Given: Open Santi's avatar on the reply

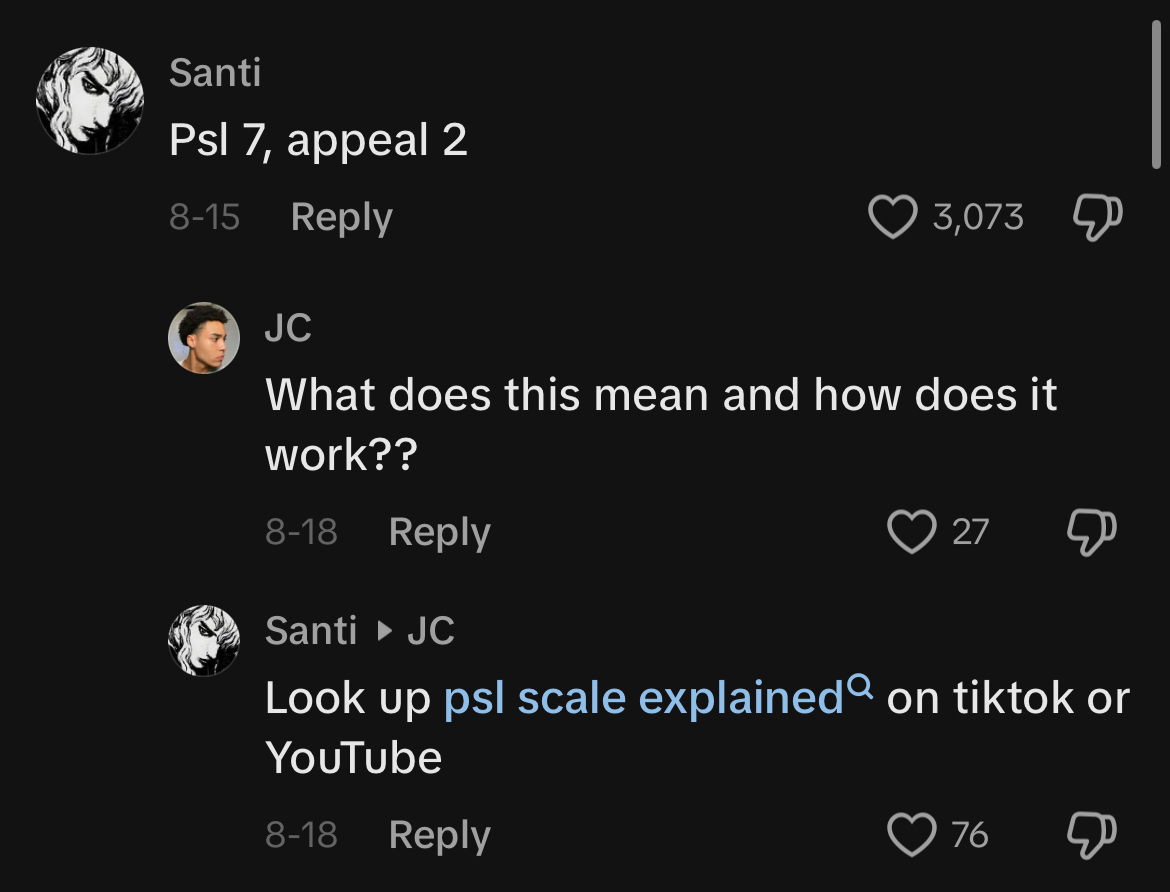Looking at the screenshot, I should [x=204, y=640].
